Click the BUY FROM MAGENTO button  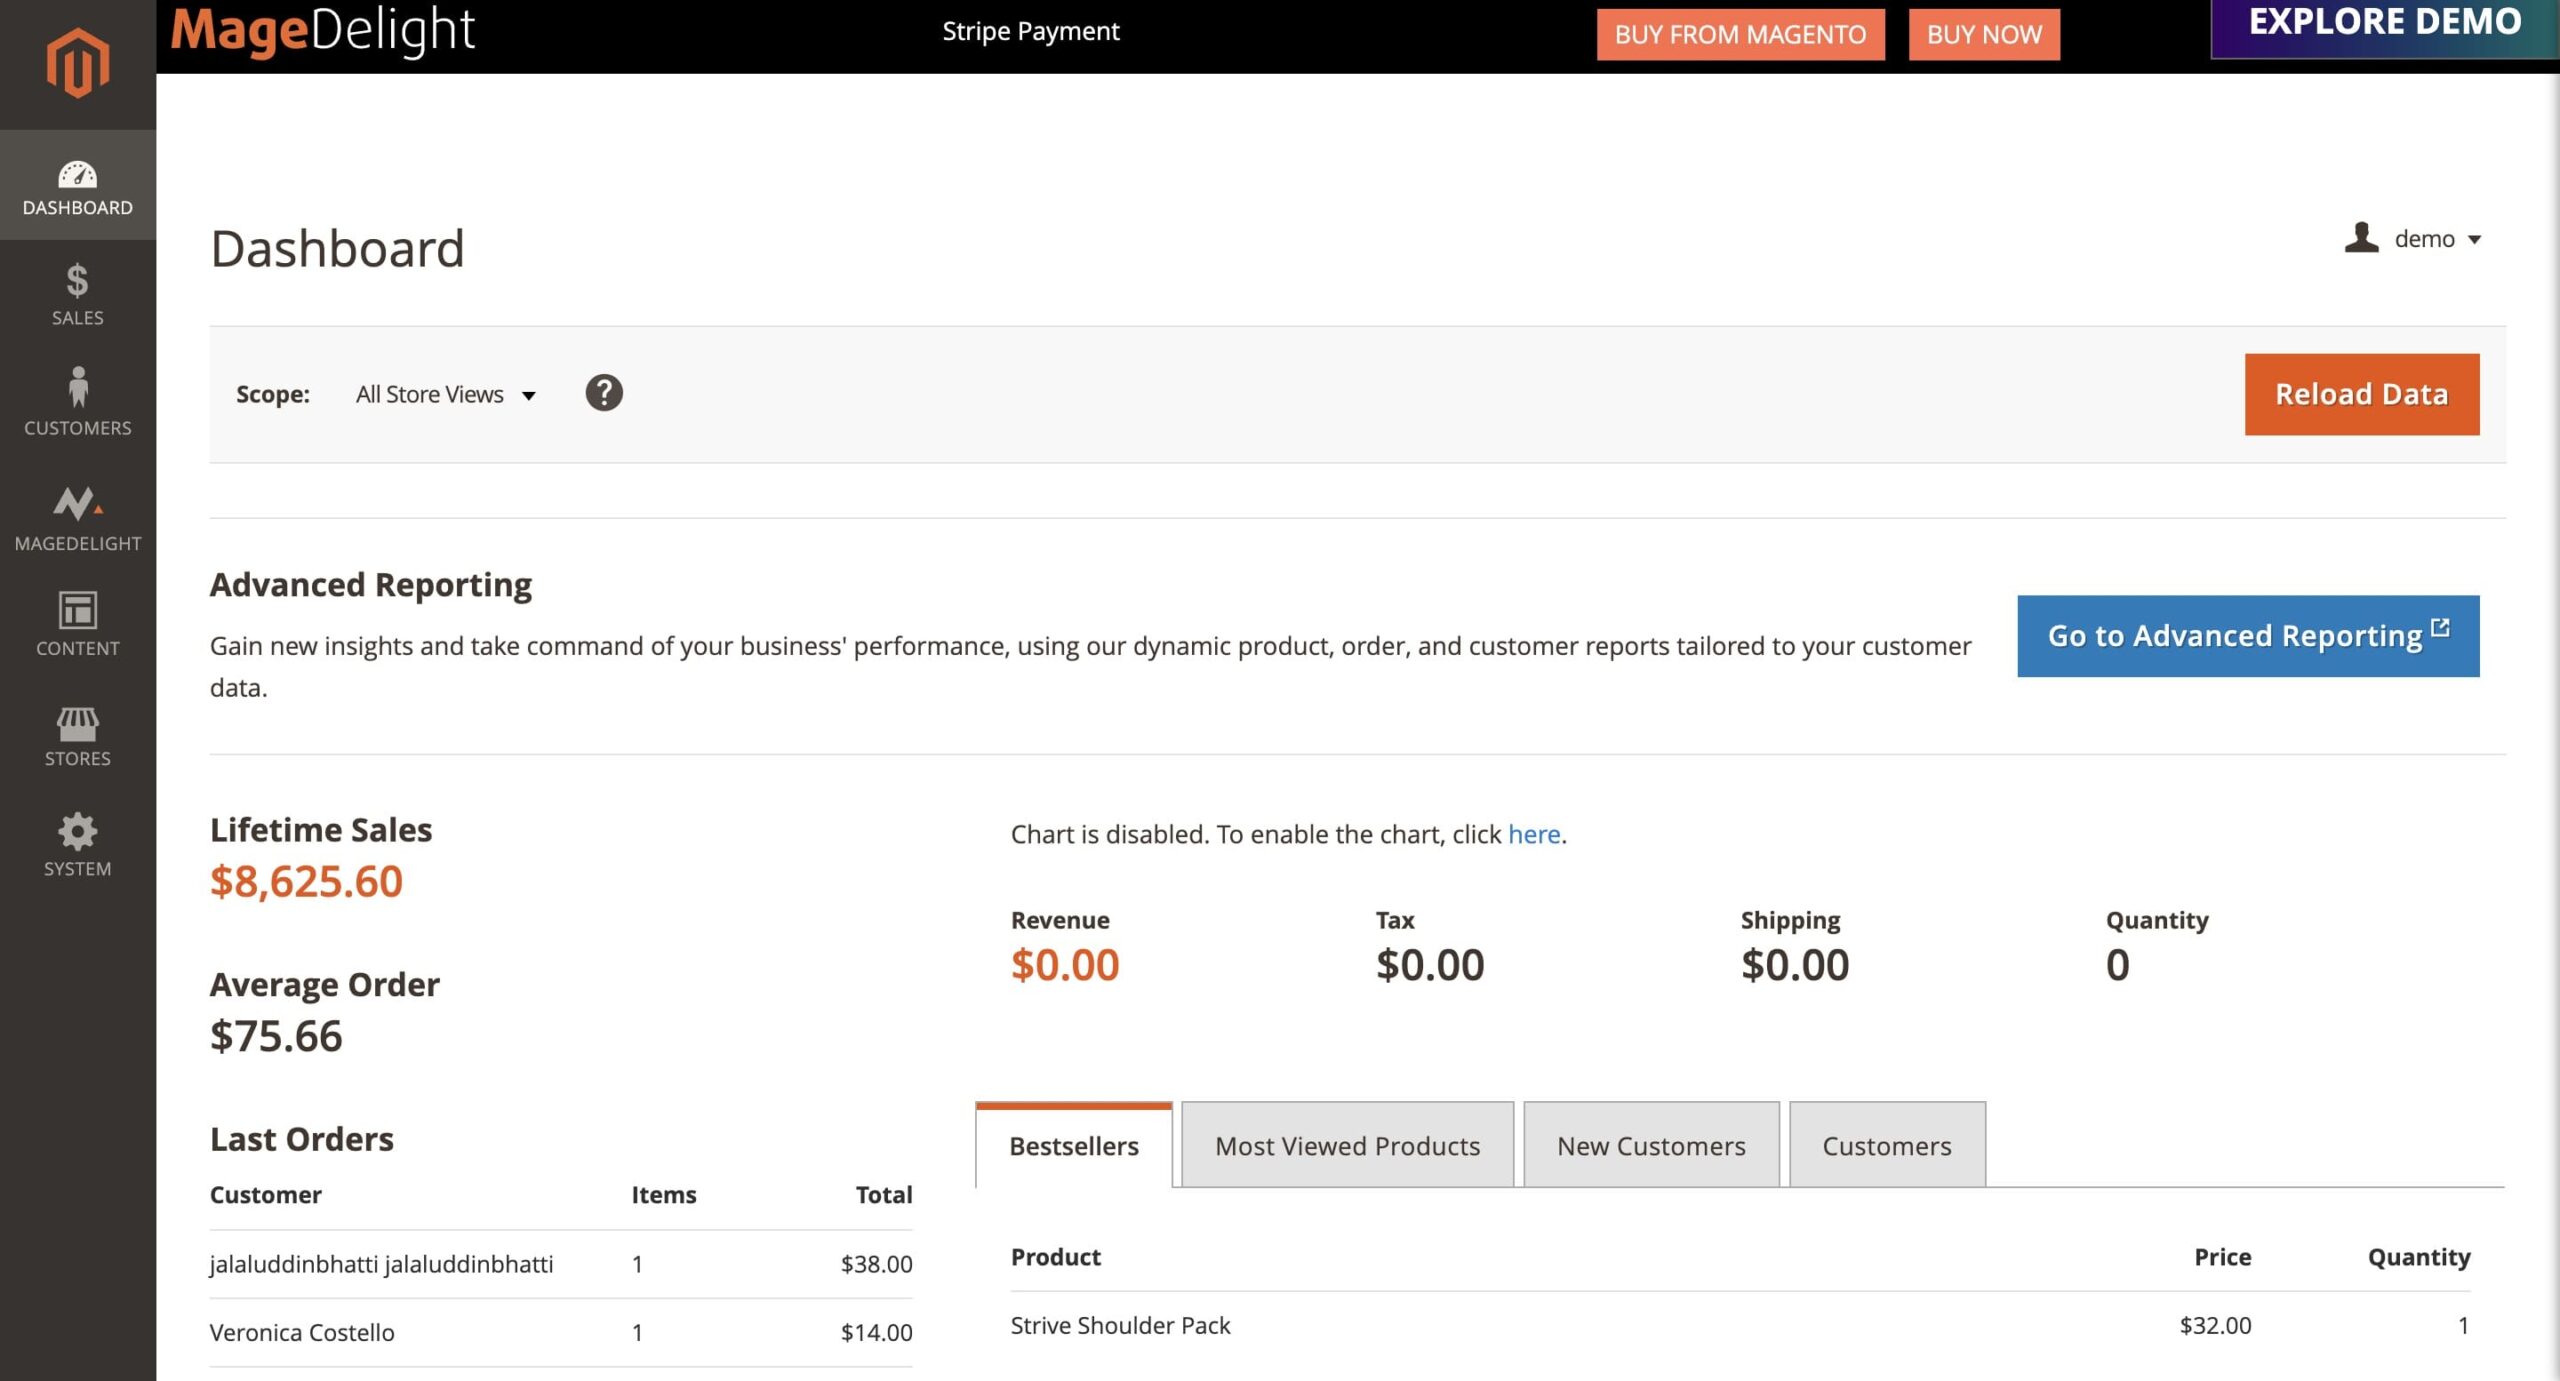point(1740,34)
